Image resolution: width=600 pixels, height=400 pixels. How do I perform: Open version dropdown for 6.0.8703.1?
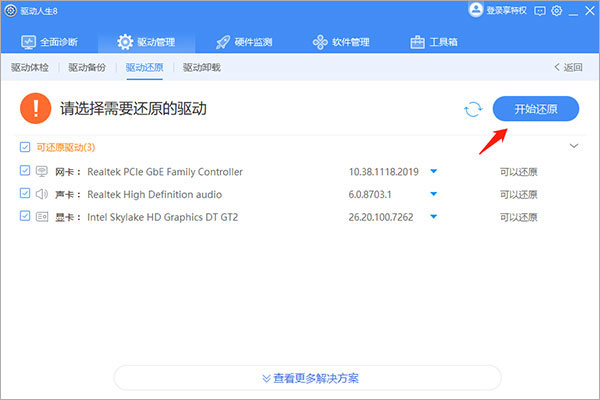[x=434, y=194]
